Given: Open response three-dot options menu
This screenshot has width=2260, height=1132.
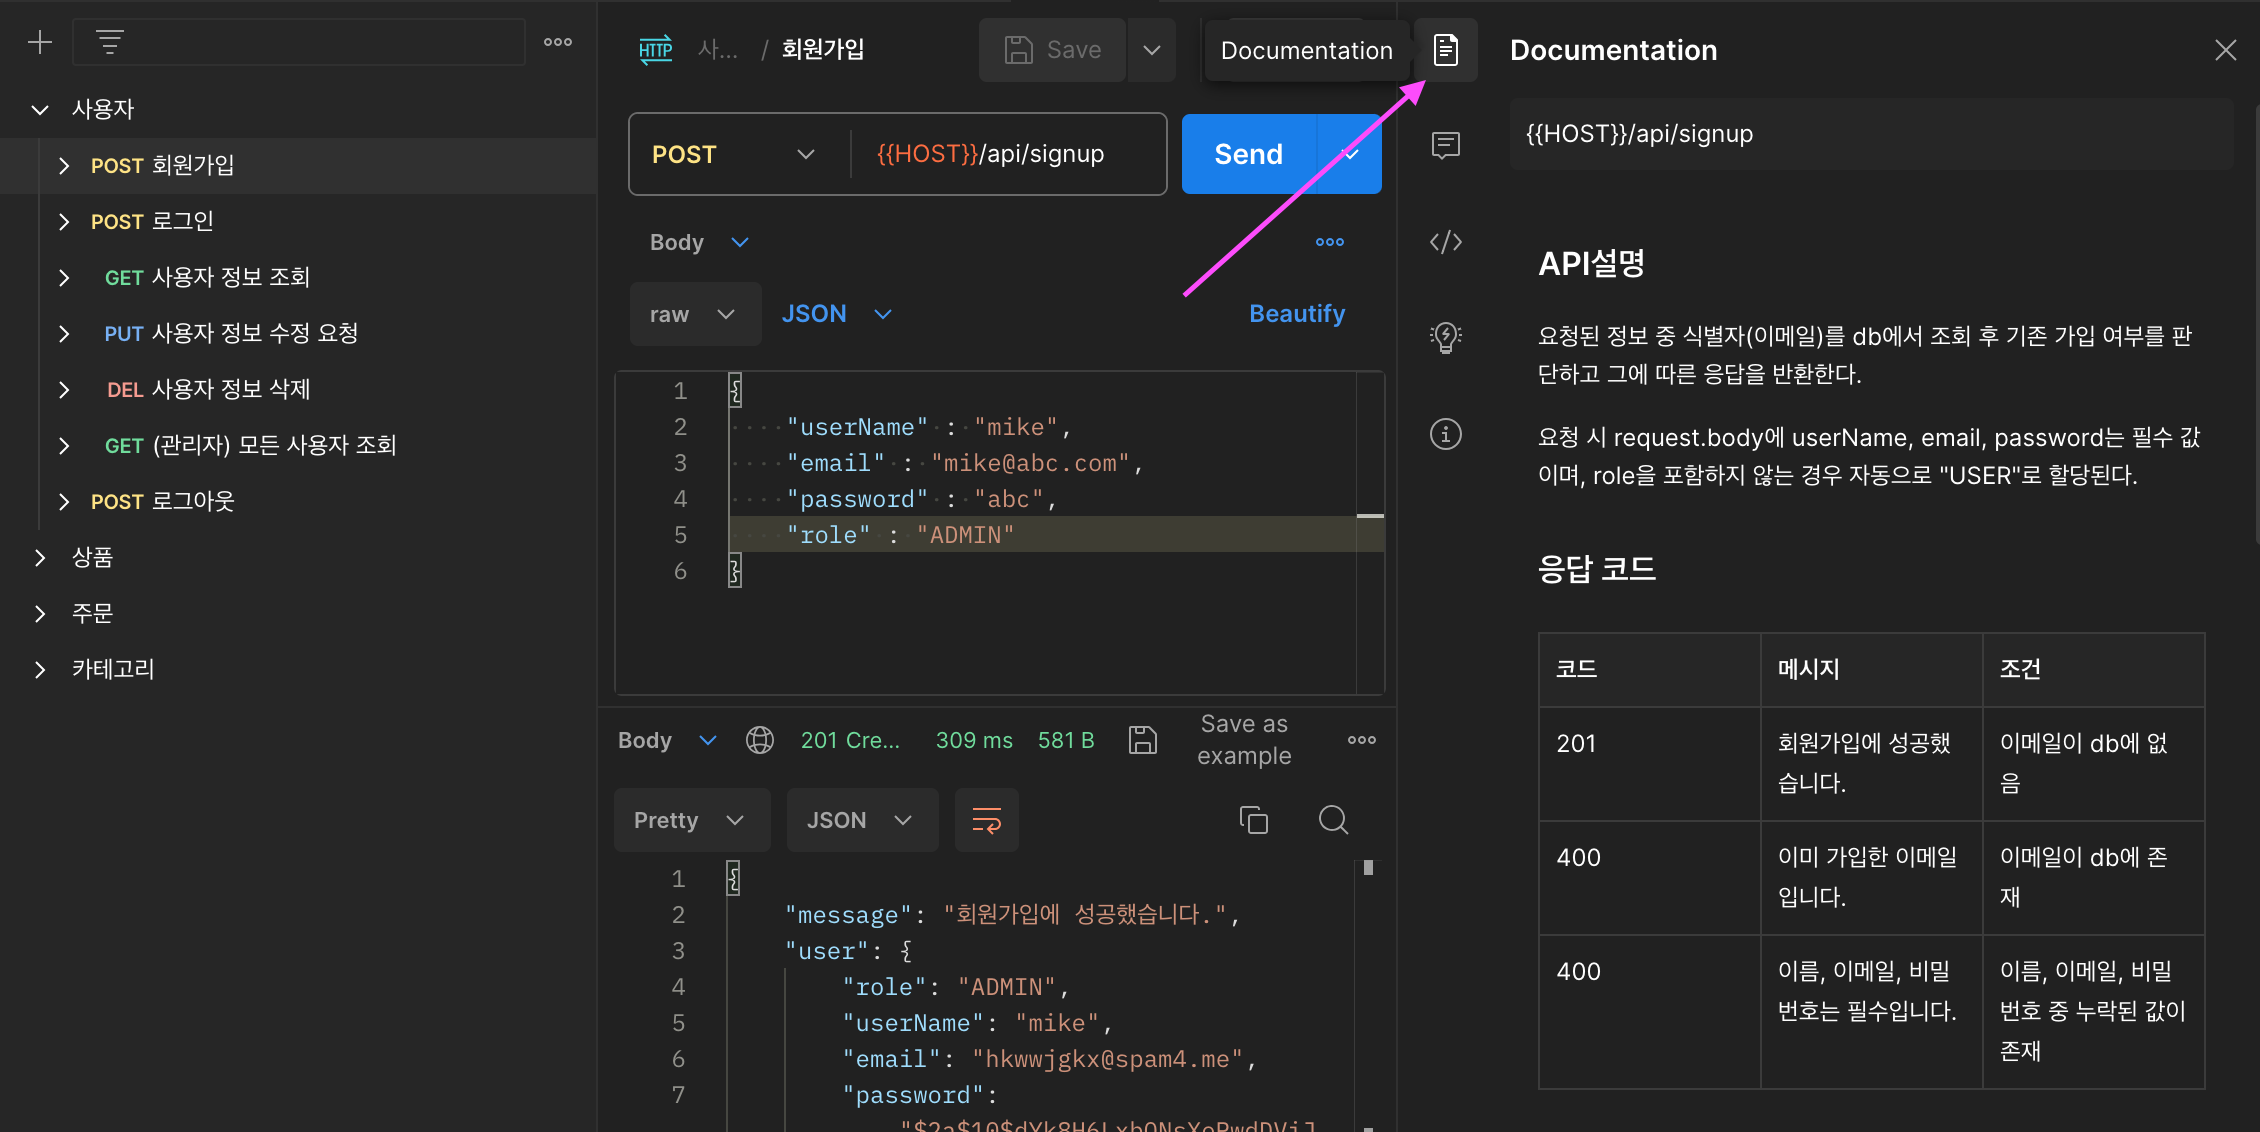Looking at the screenshot, I should (x=1362, y=740).
